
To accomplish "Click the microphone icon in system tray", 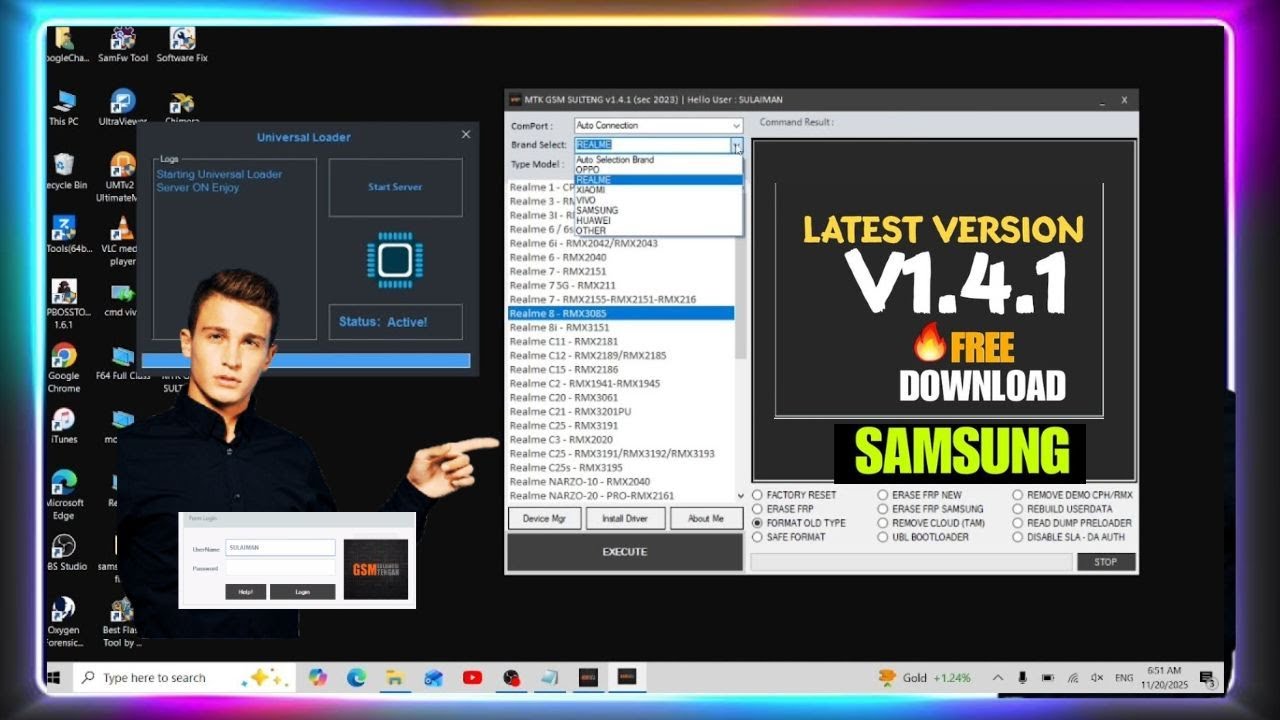I will click(1022, 678).
